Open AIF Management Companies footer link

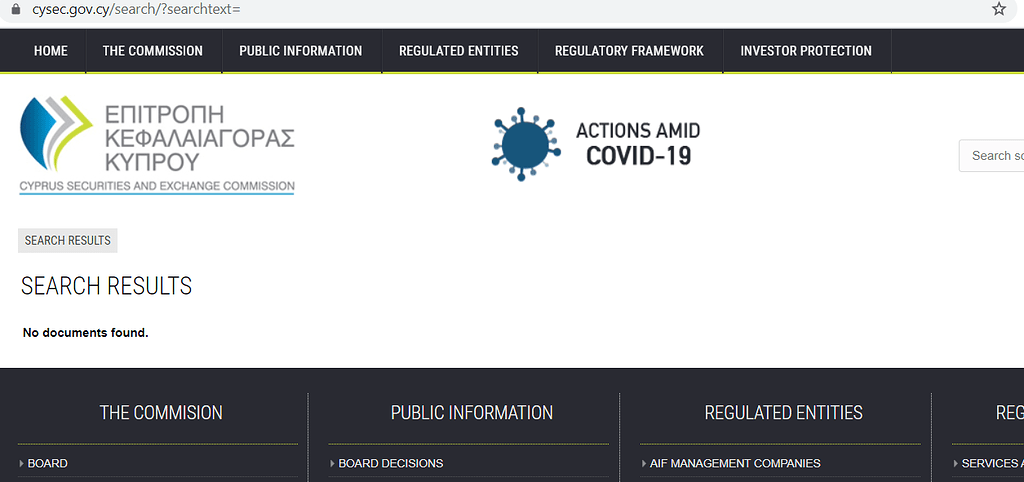(x=735, y=463)
